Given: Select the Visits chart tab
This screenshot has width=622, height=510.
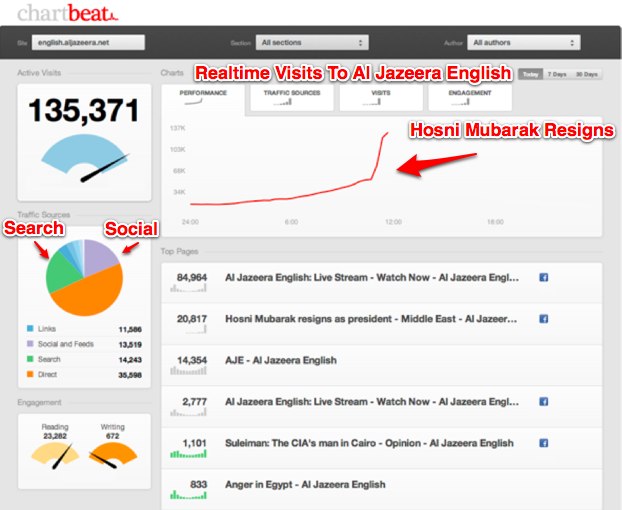Looking at the screenshot, I should coord(380,96).
